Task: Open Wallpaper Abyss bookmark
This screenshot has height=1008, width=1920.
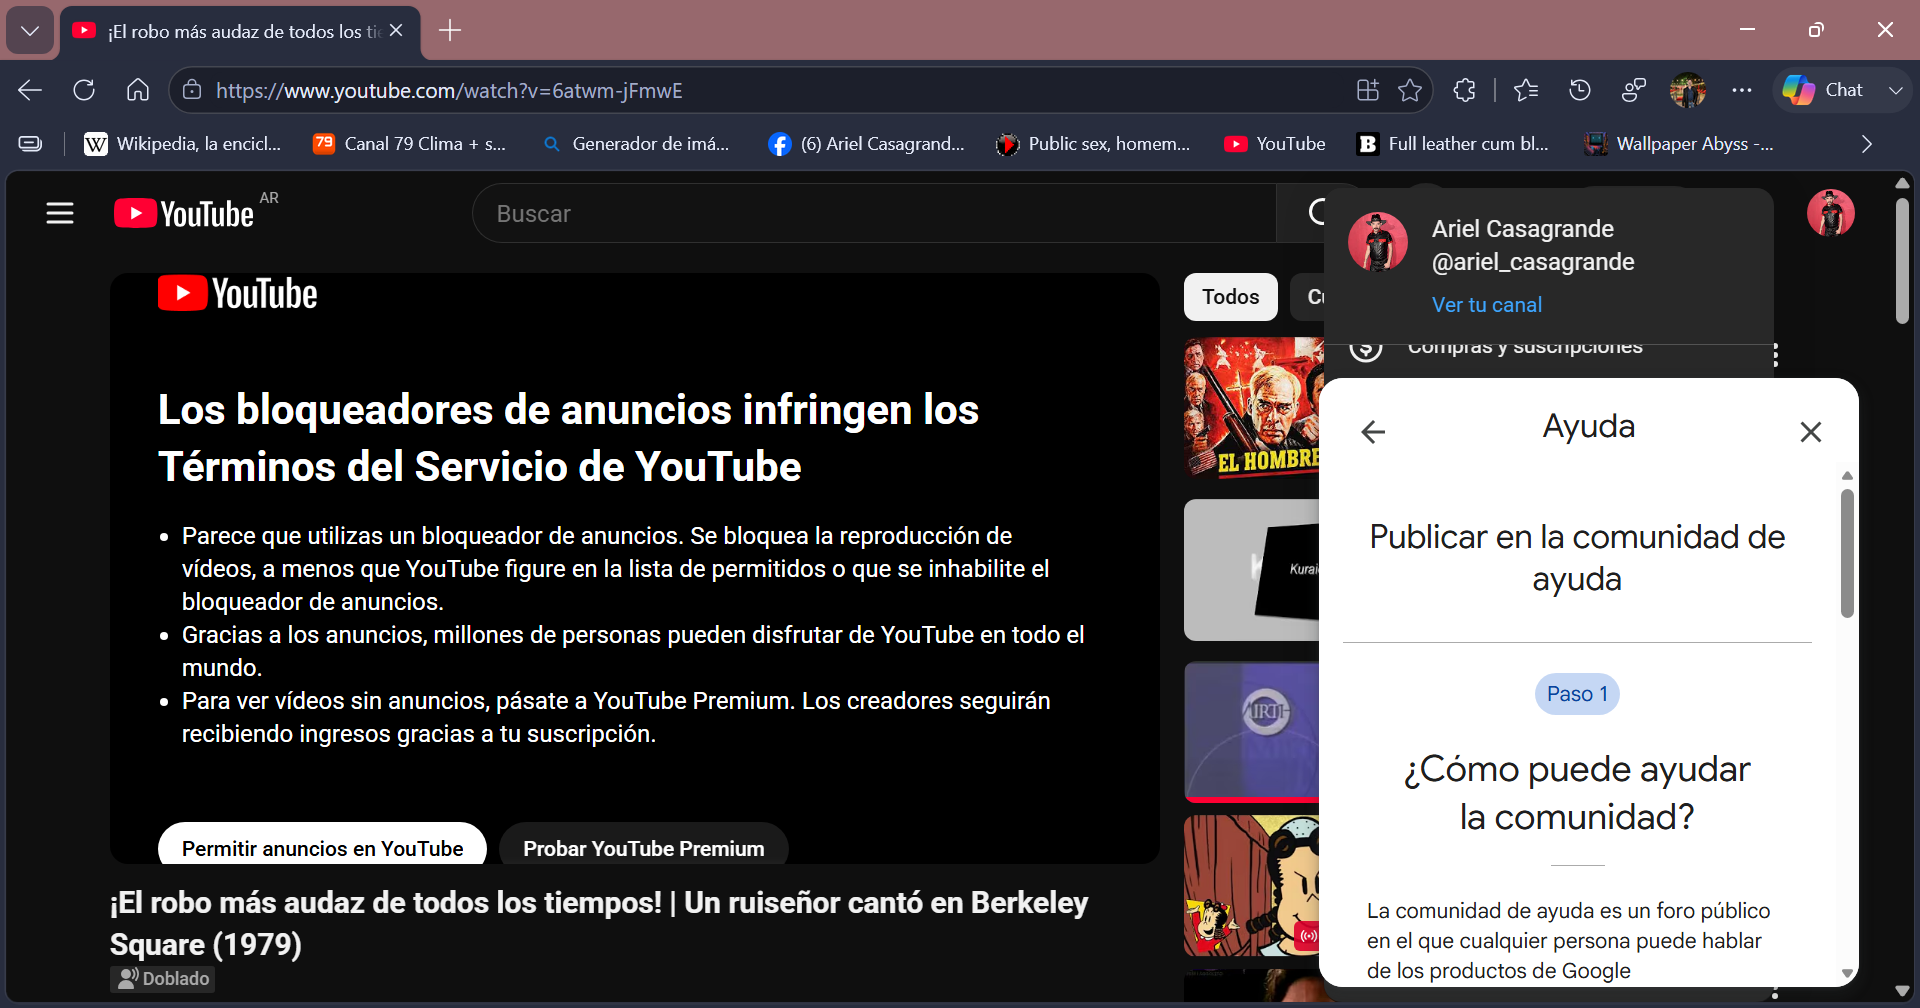Action: tap(1679, 144)
